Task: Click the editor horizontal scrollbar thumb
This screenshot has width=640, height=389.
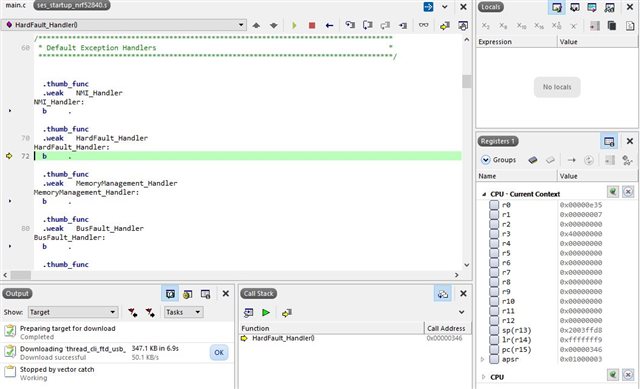Action: pyautogui.click(x=20, y=275)
